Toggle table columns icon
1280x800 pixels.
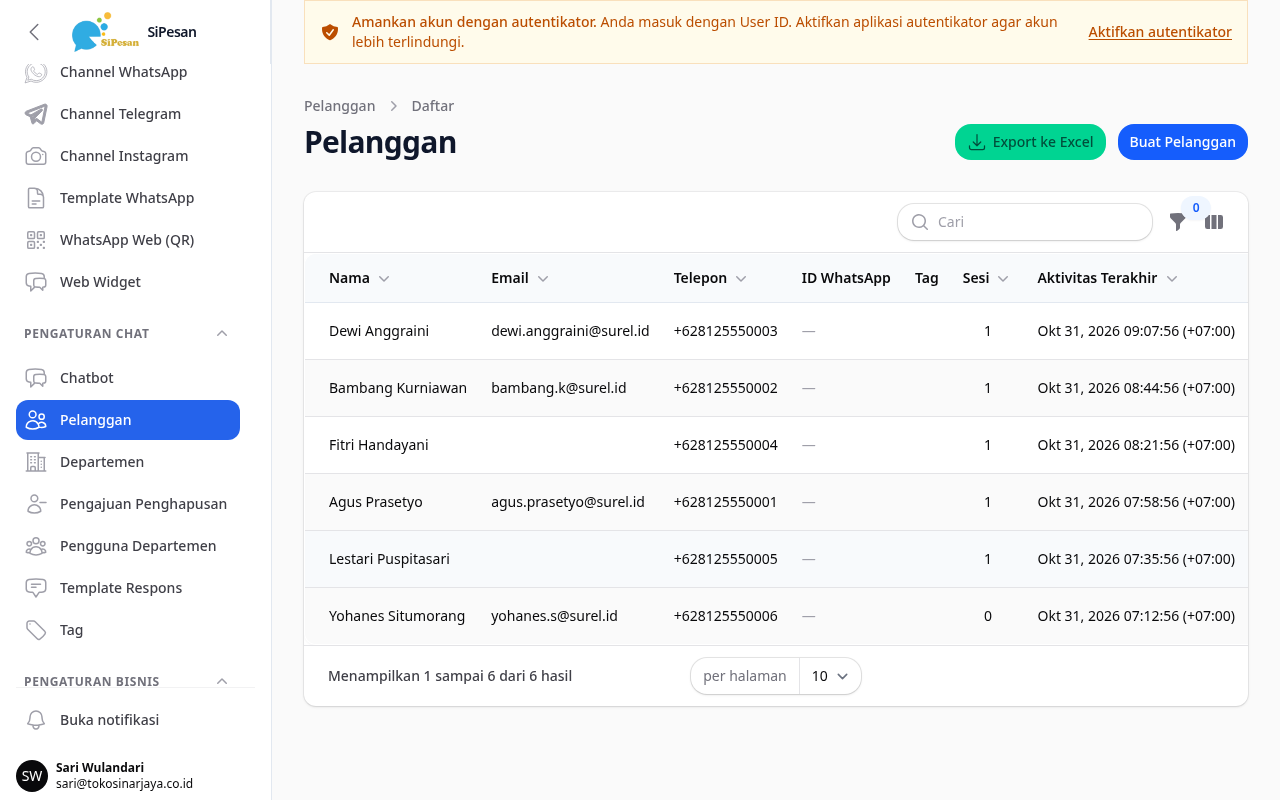pos(1214,222)
